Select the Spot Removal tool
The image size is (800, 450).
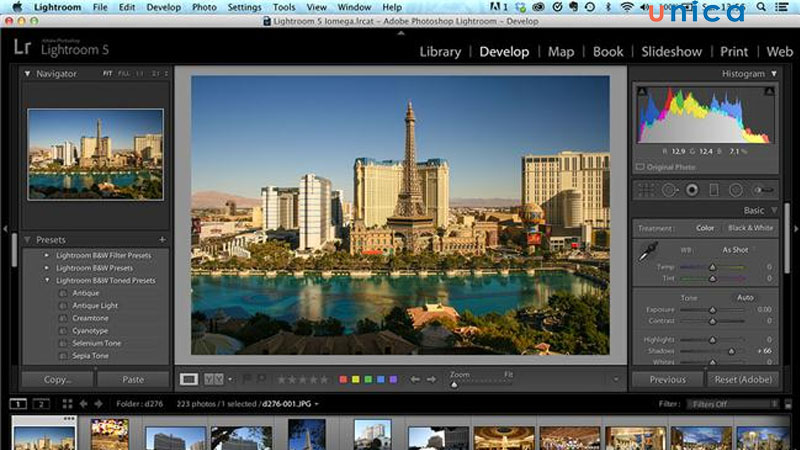[669, 190]
